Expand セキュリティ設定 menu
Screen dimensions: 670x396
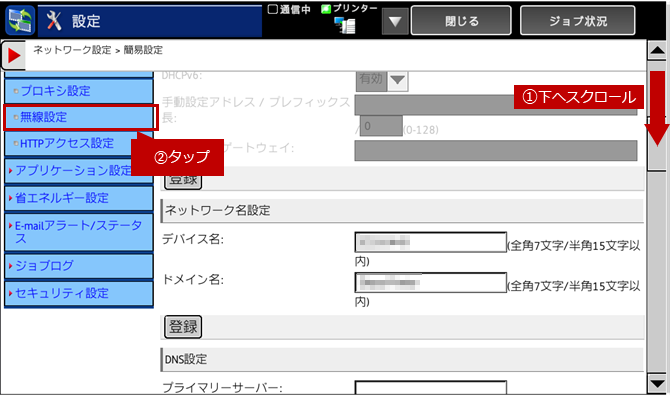tap(79, 293)
